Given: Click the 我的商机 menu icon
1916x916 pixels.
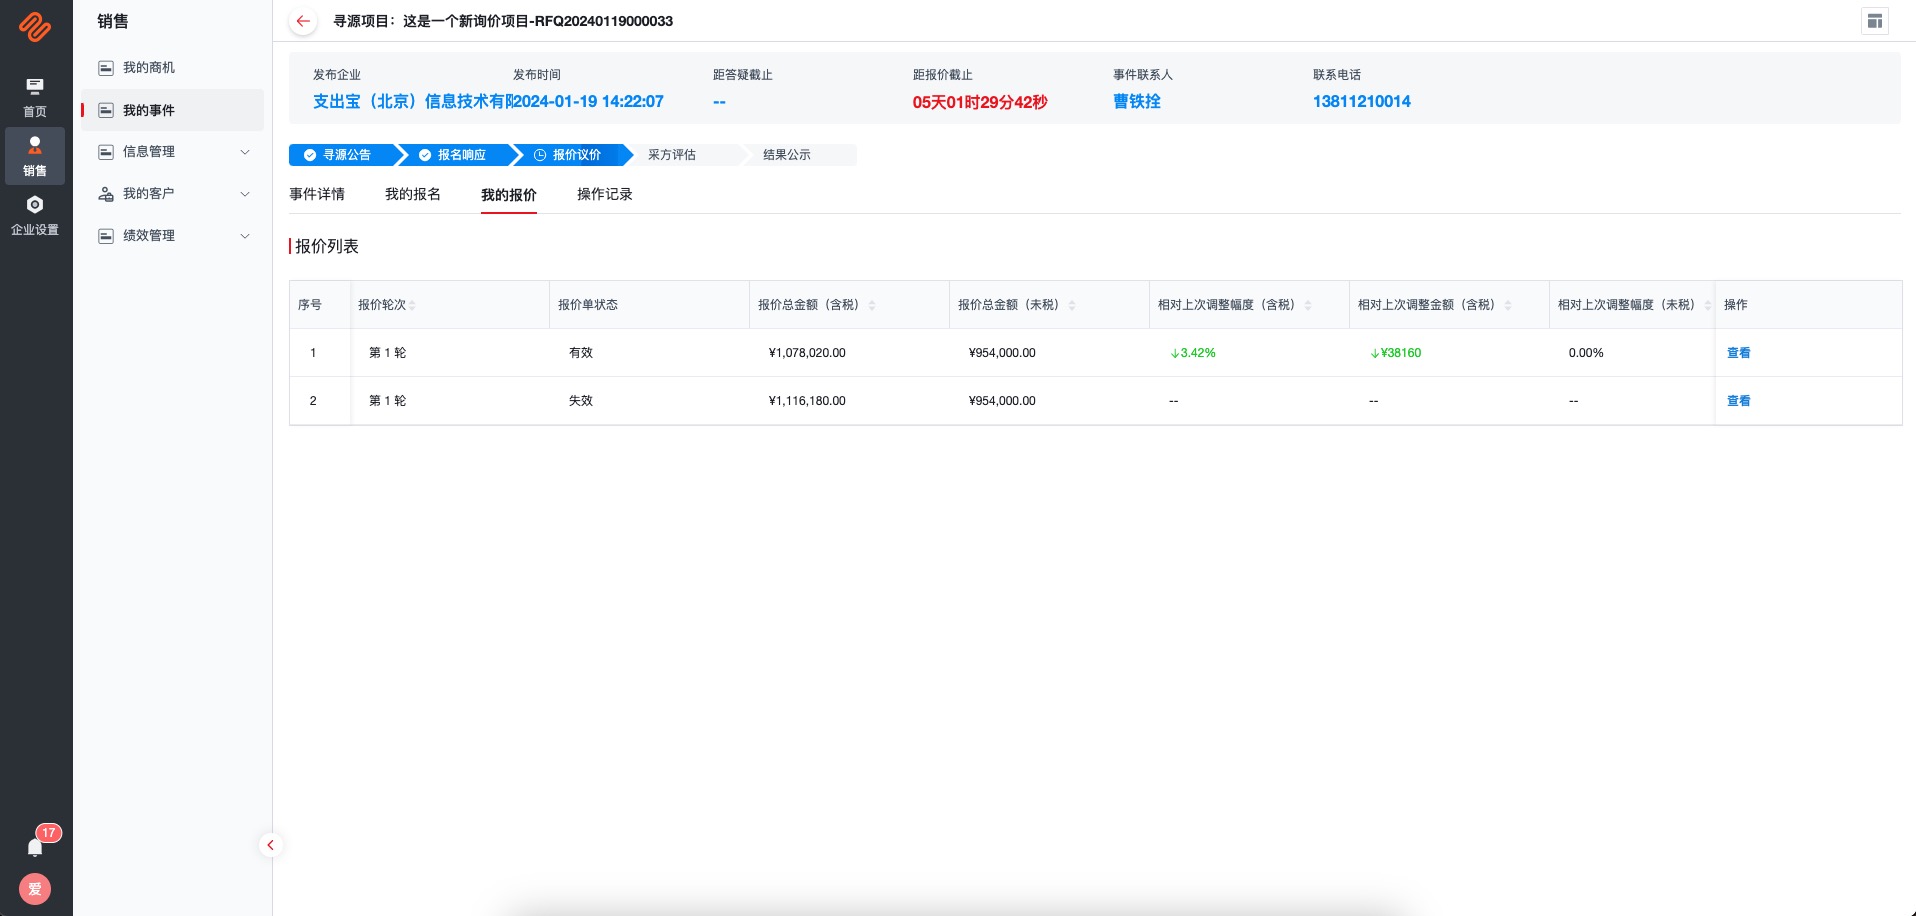Looking at the screenshot, I should (105, 68).
